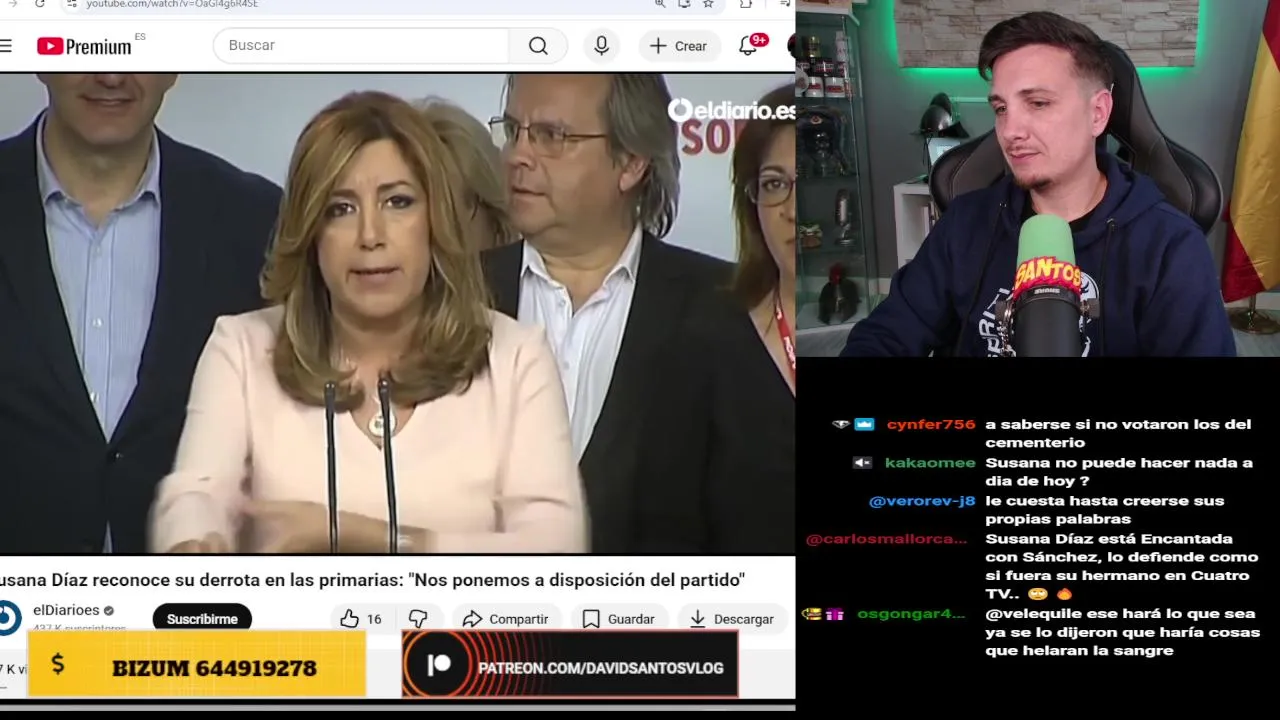Focus the Buscar search field

(361, 45)
